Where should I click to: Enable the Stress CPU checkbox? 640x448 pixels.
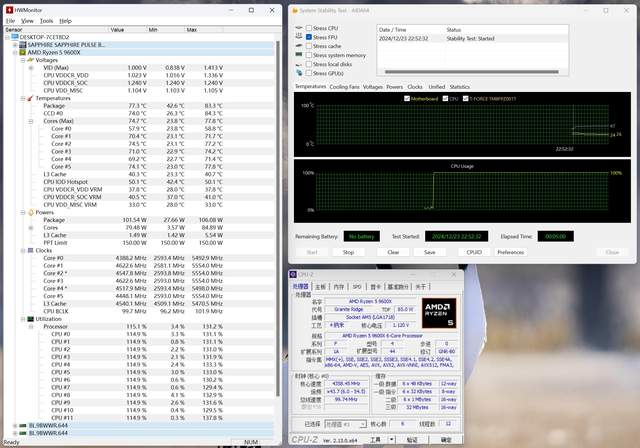308,28
